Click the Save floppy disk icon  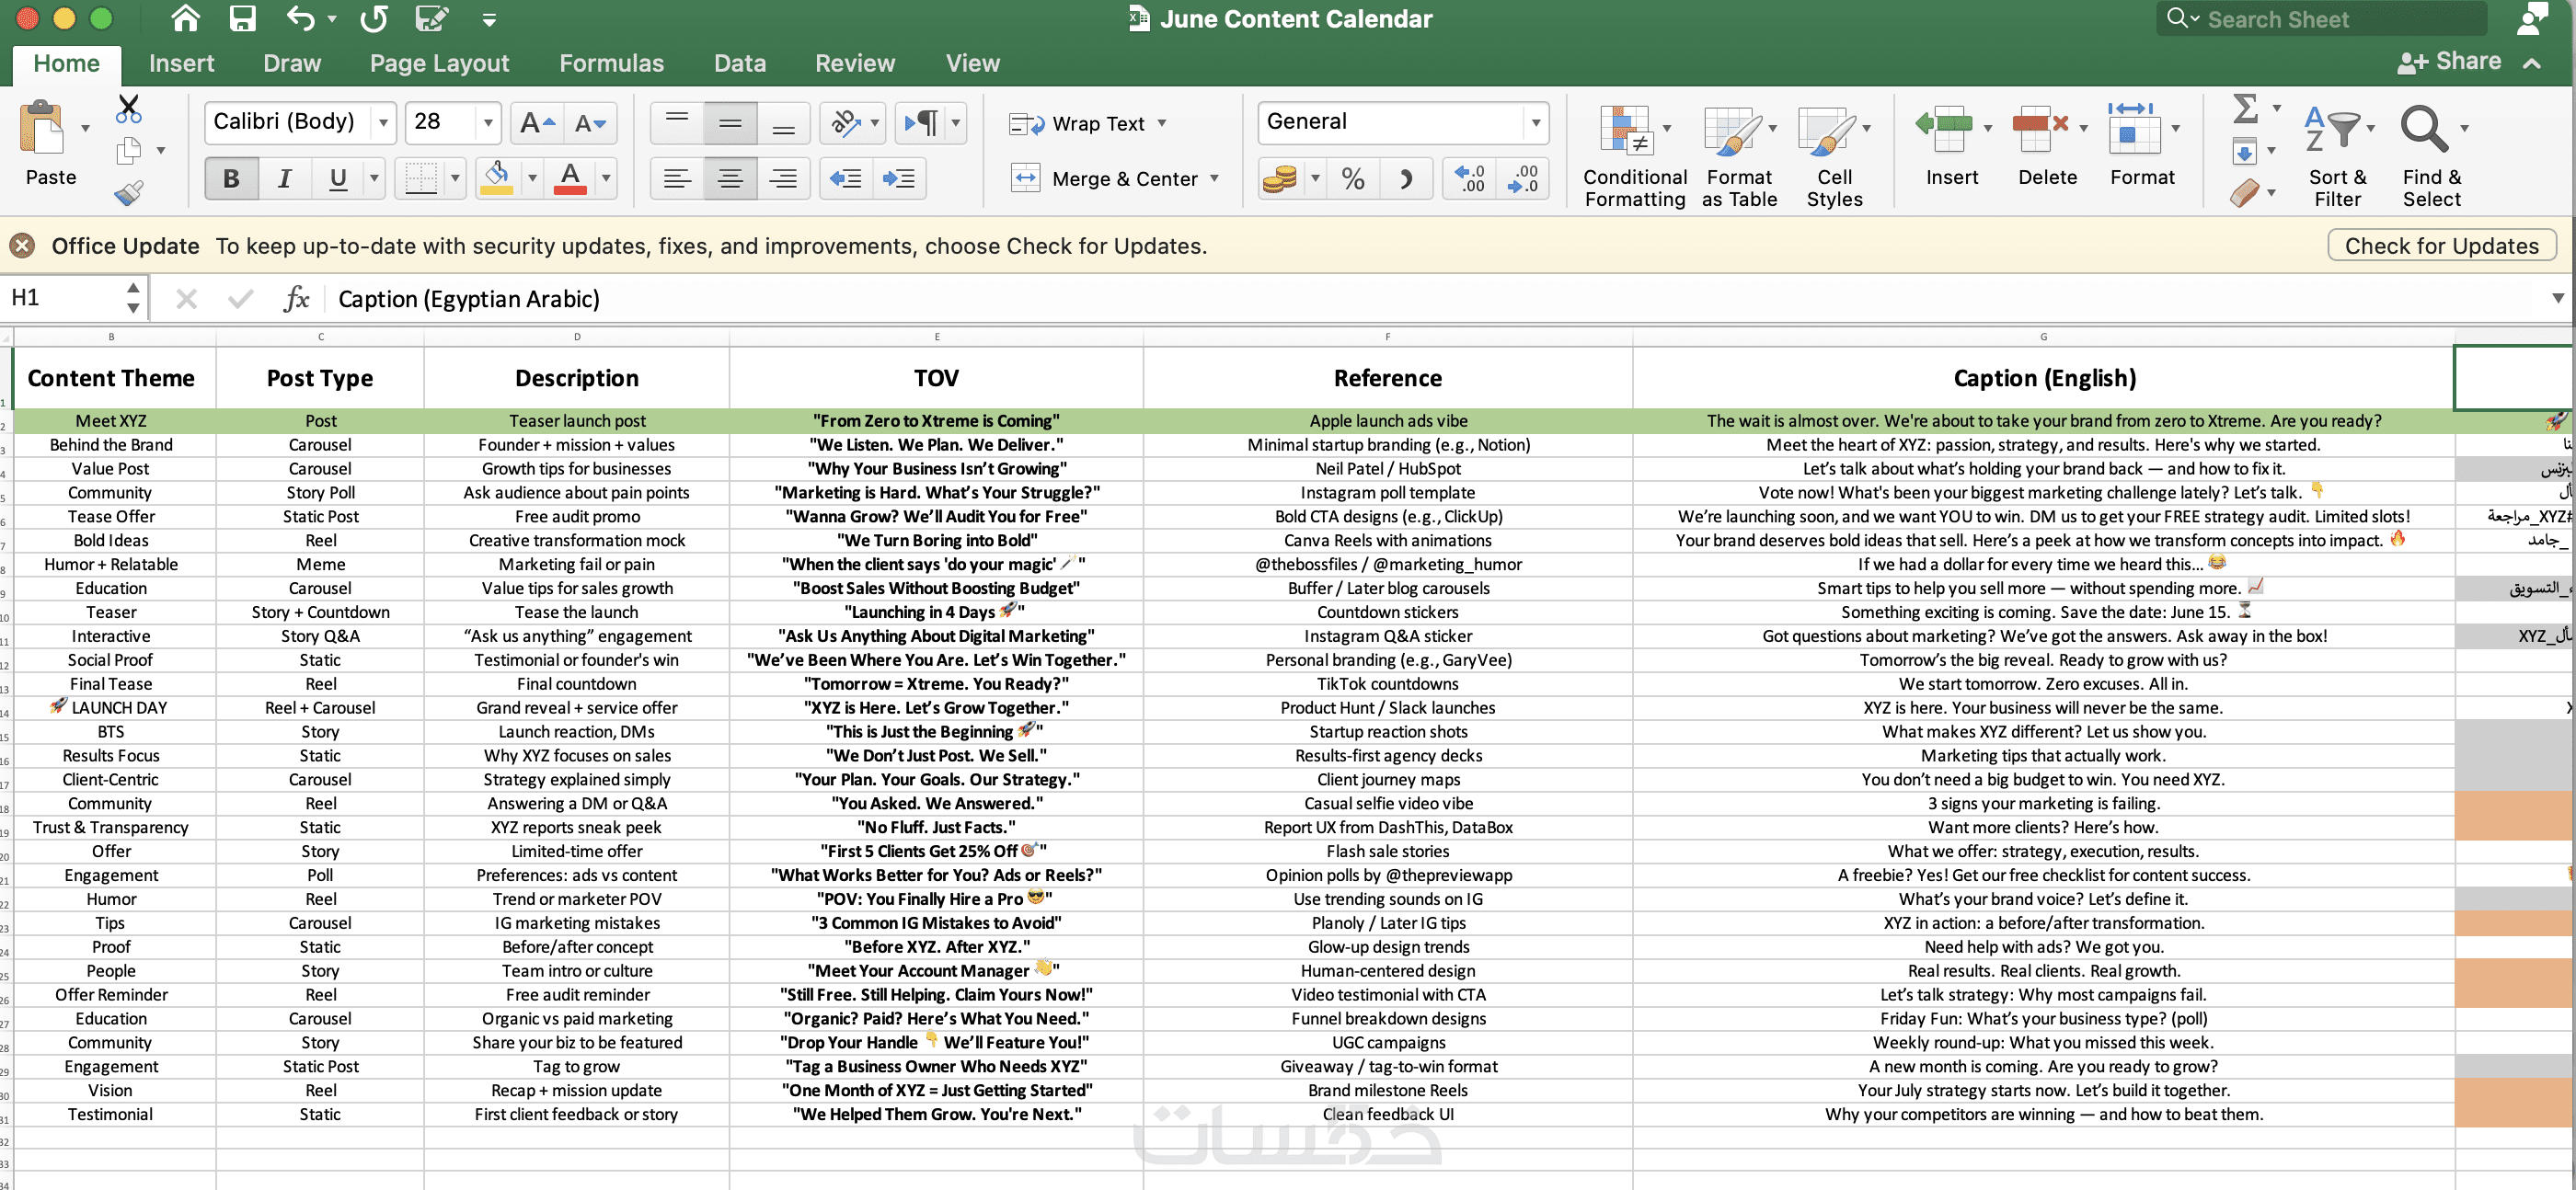pyautogui.click(x=242, y=19)
